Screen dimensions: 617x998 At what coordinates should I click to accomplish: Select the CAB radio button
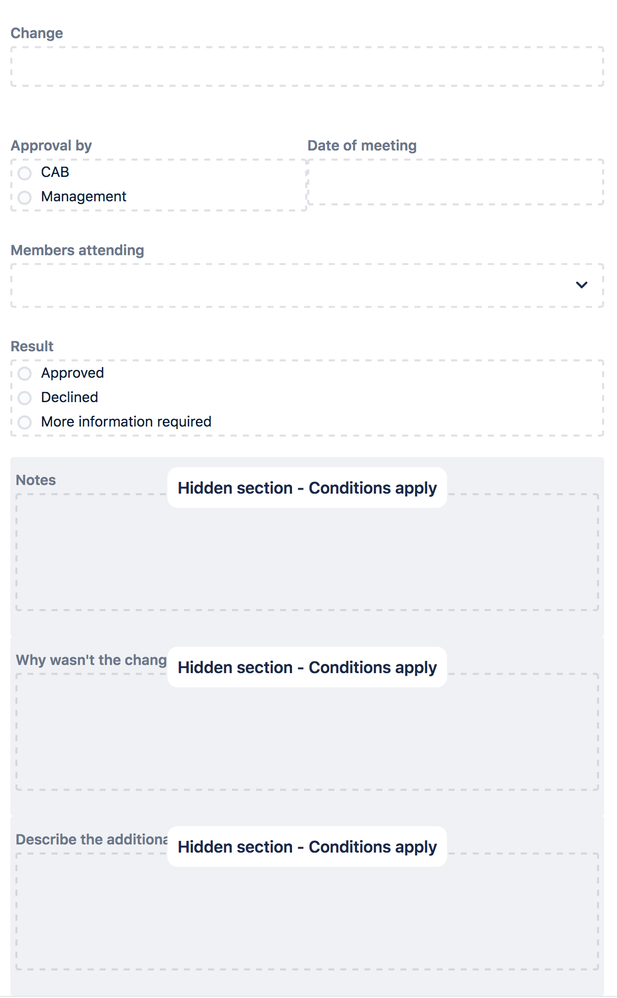tap(24, 172)
